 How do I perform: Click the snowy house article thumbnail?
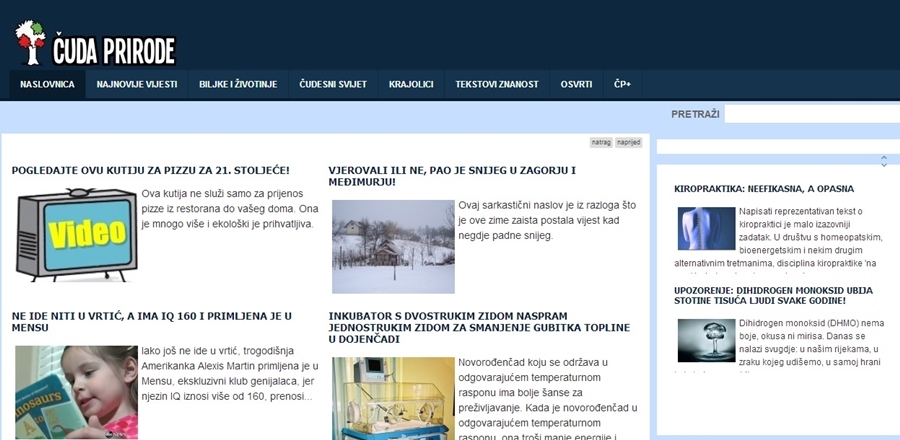point(393,246)
